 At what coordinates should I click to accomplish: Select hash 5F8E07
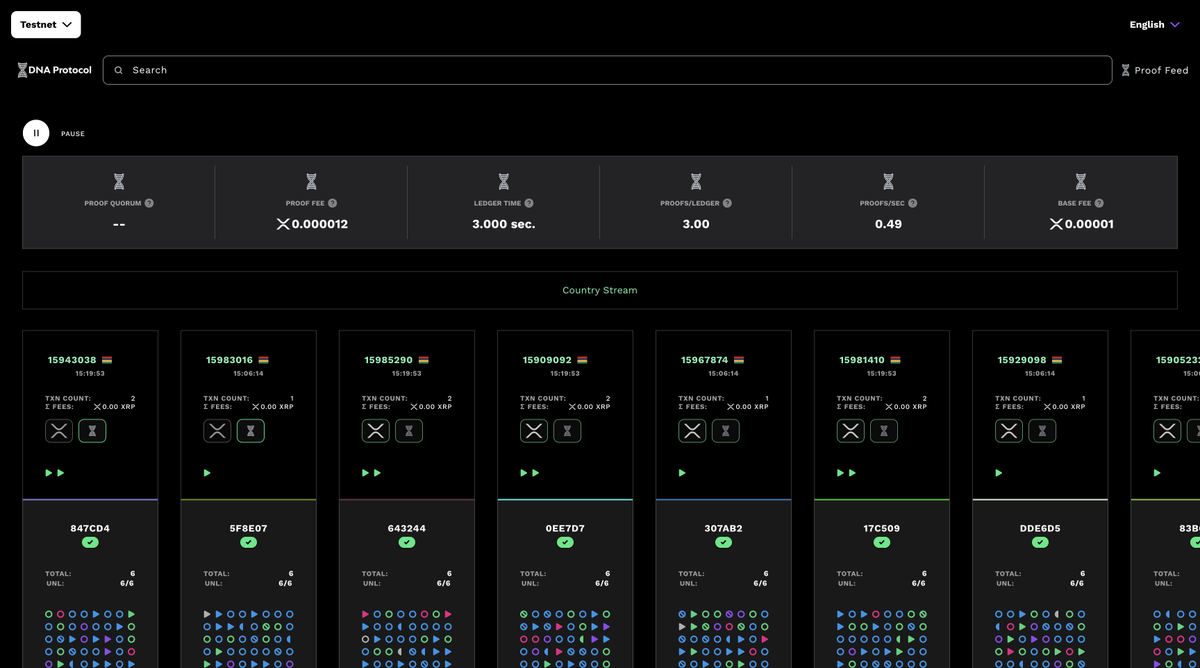[248, 528]
